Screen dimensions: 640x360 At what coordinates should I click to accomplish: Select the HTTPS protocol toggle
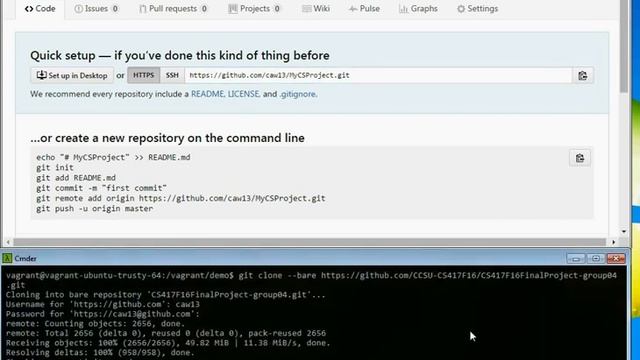[x=144, y=76]
